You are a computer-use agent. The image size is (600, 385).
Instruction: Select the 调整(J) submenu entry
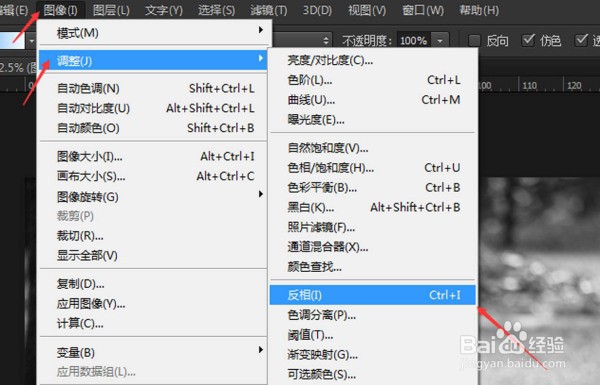coord(153,60)
